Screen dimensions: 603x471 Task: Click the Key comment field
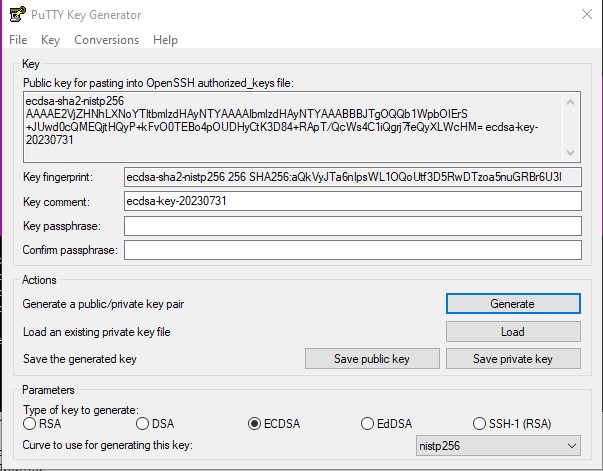[353, 201]
